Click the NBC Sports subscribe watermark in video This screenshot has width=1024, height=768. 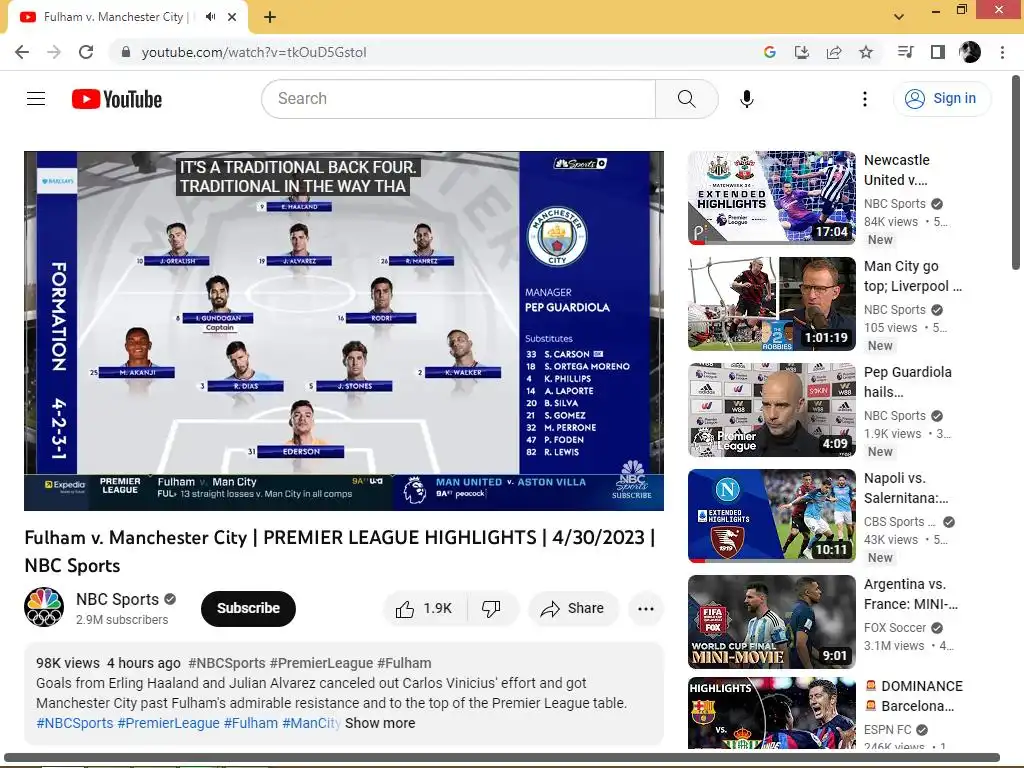[632, 480]
